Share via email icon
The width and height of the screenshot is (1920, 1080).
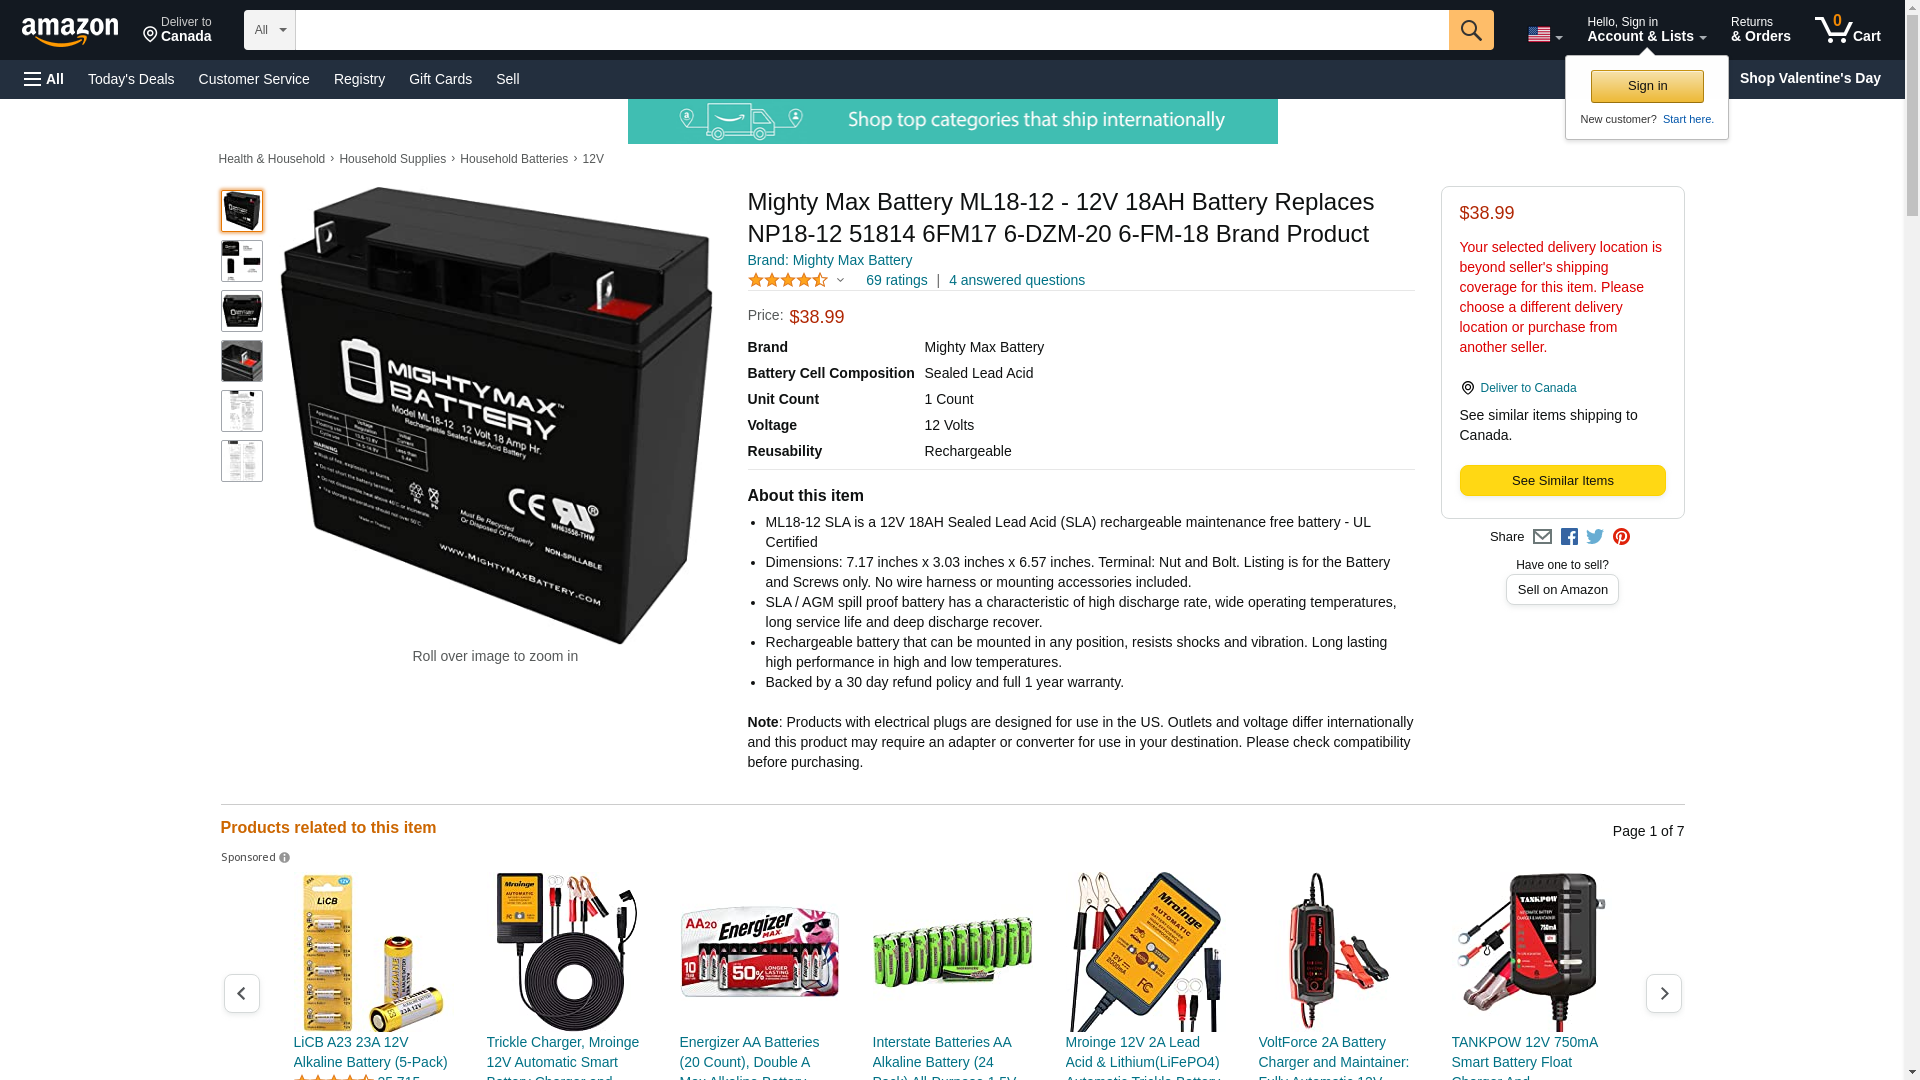coord(1542,537)
